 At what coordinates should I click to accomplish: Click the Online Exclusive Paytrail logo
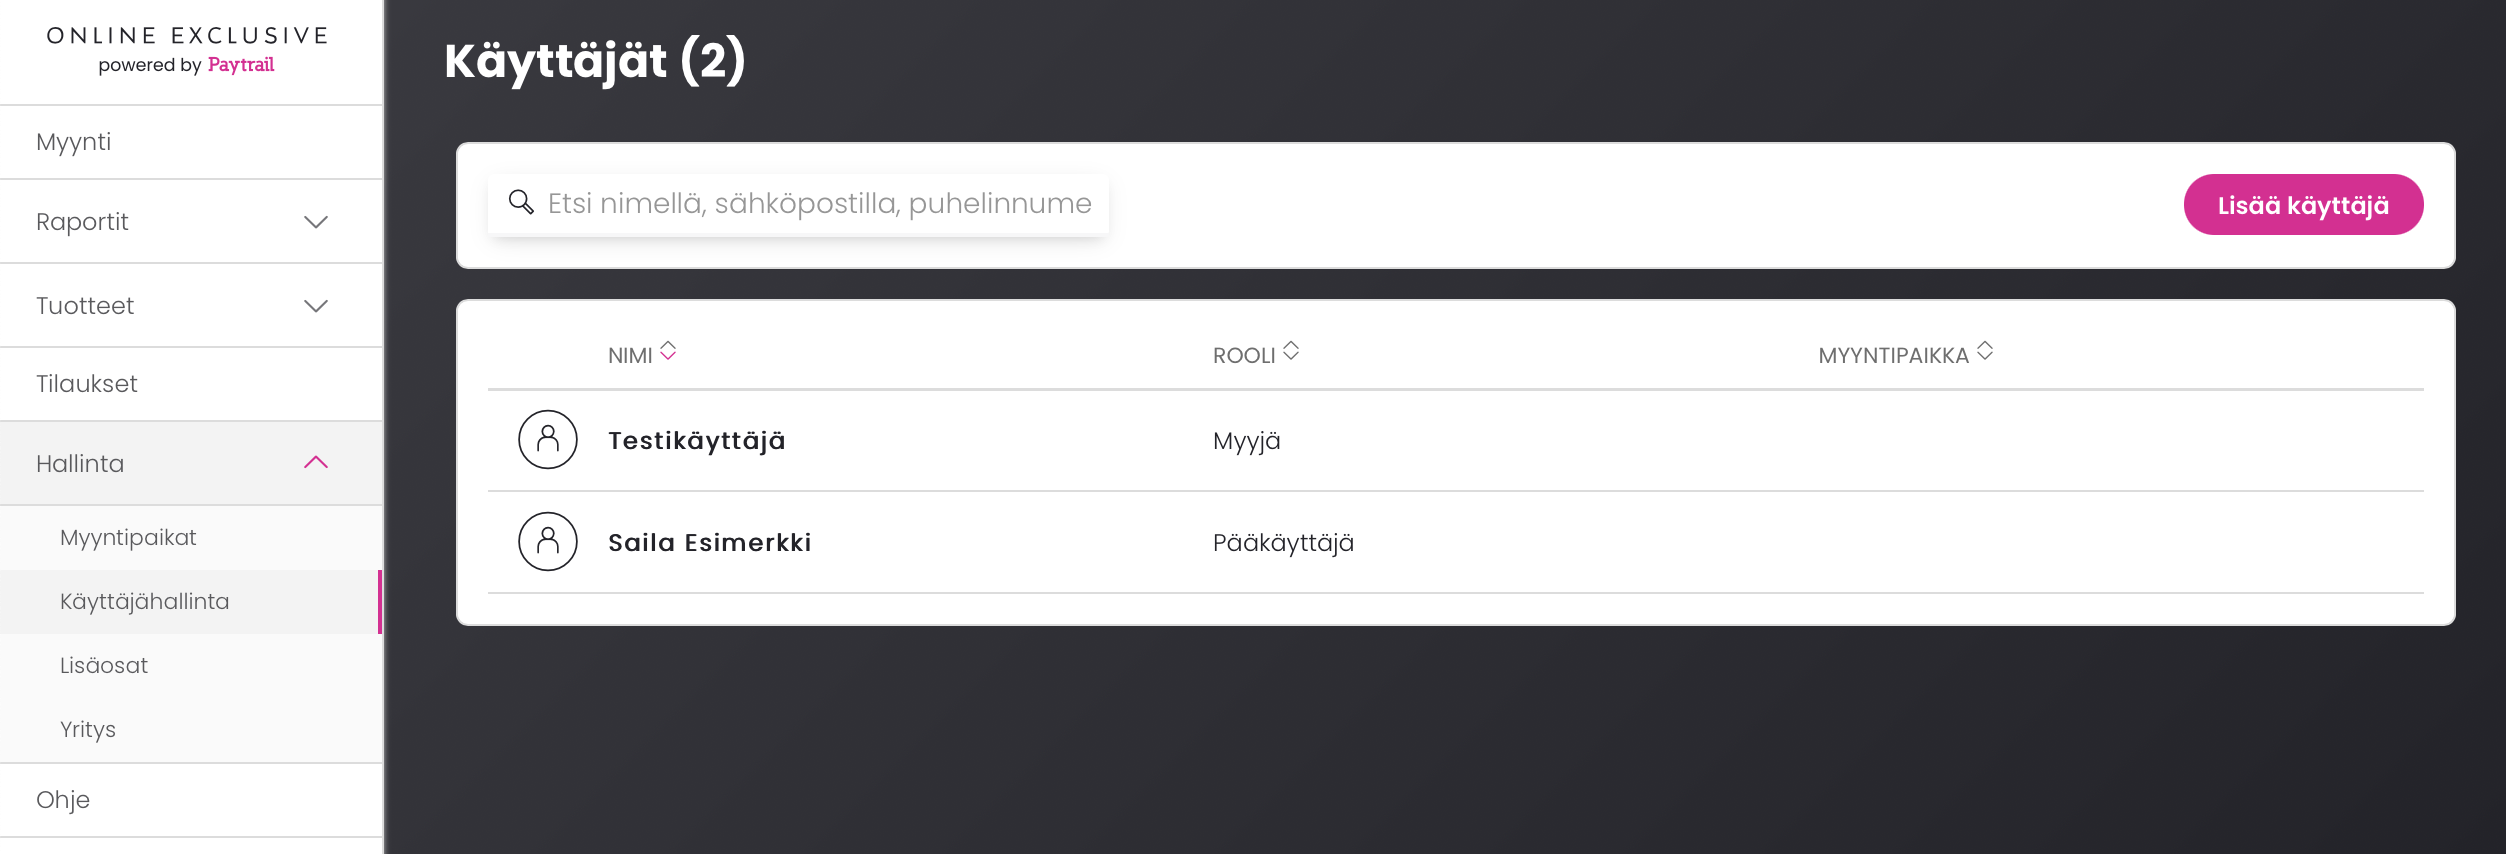188,50
